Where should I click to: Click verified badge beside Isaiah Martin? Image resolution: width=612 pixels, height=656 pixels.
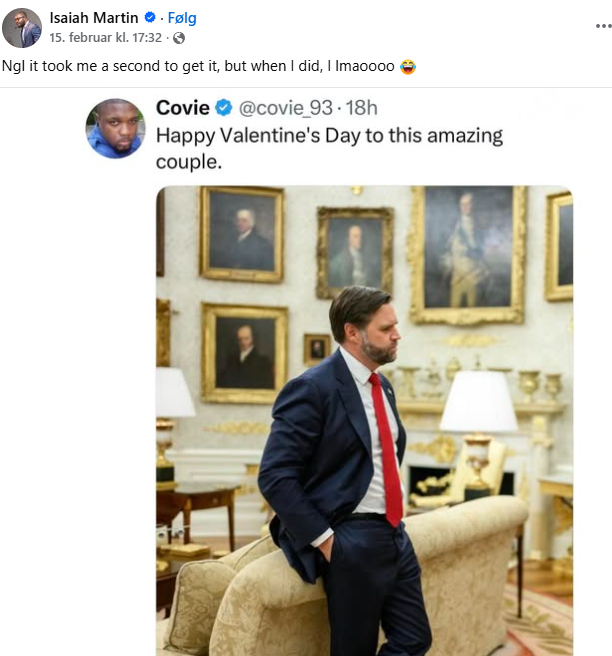[x=150, y=18]
